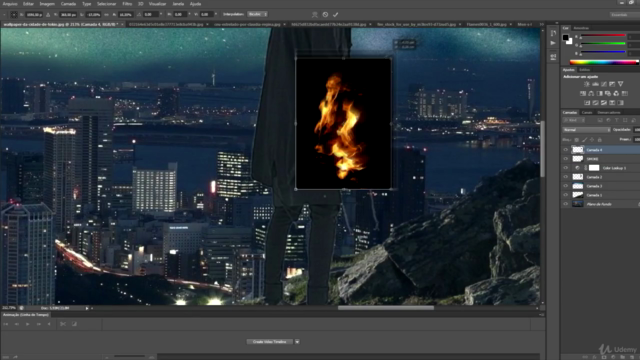
Task: Open the Janela menu
Action: tap(178, 4)
